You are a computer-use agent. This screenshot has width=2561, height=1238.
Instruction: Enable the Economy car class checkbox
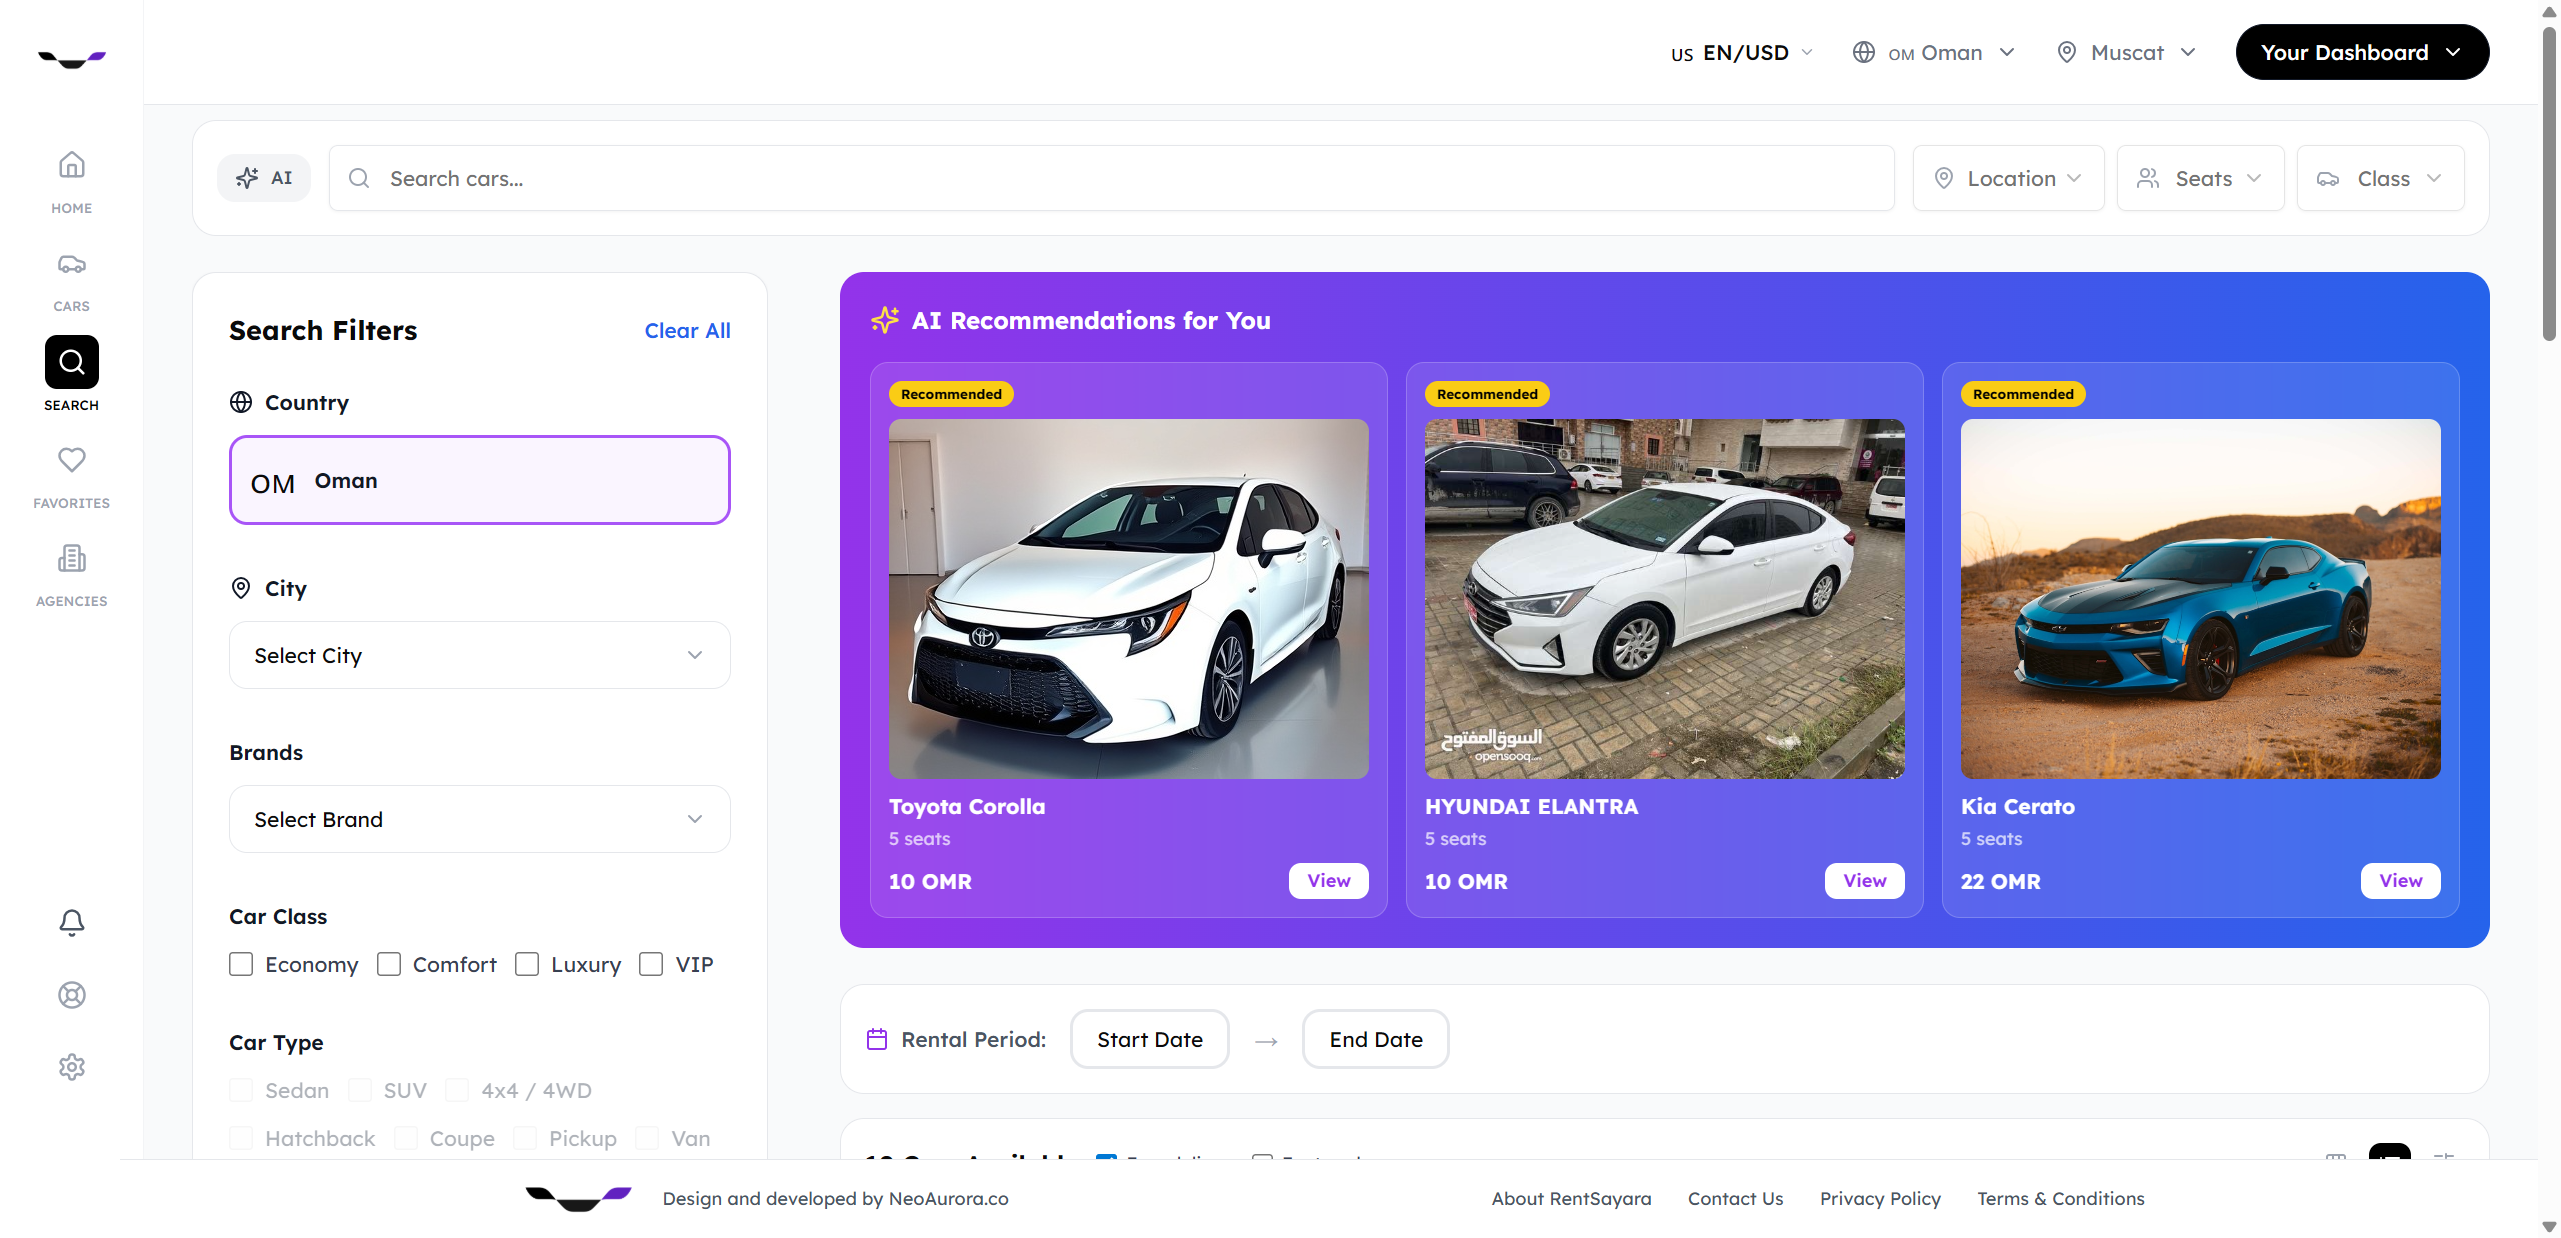pyautogui.click(x=240, y=964)
